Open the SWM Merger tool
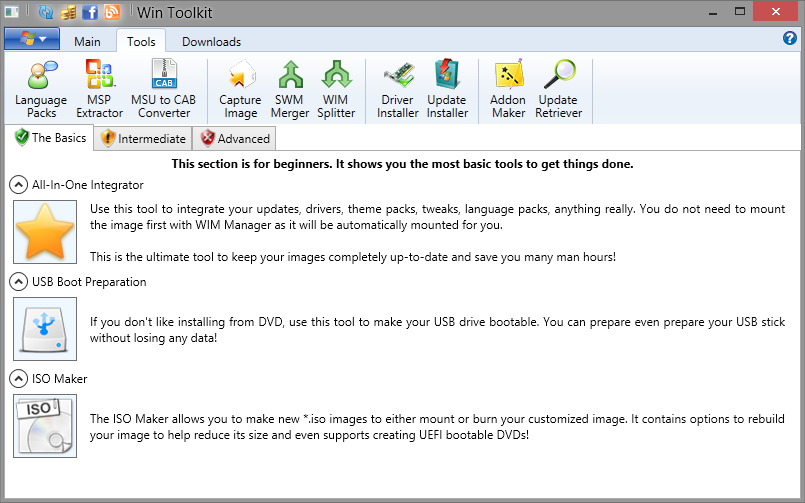The width and height of the screenshot is (805, 503). (x=290, y=90)
